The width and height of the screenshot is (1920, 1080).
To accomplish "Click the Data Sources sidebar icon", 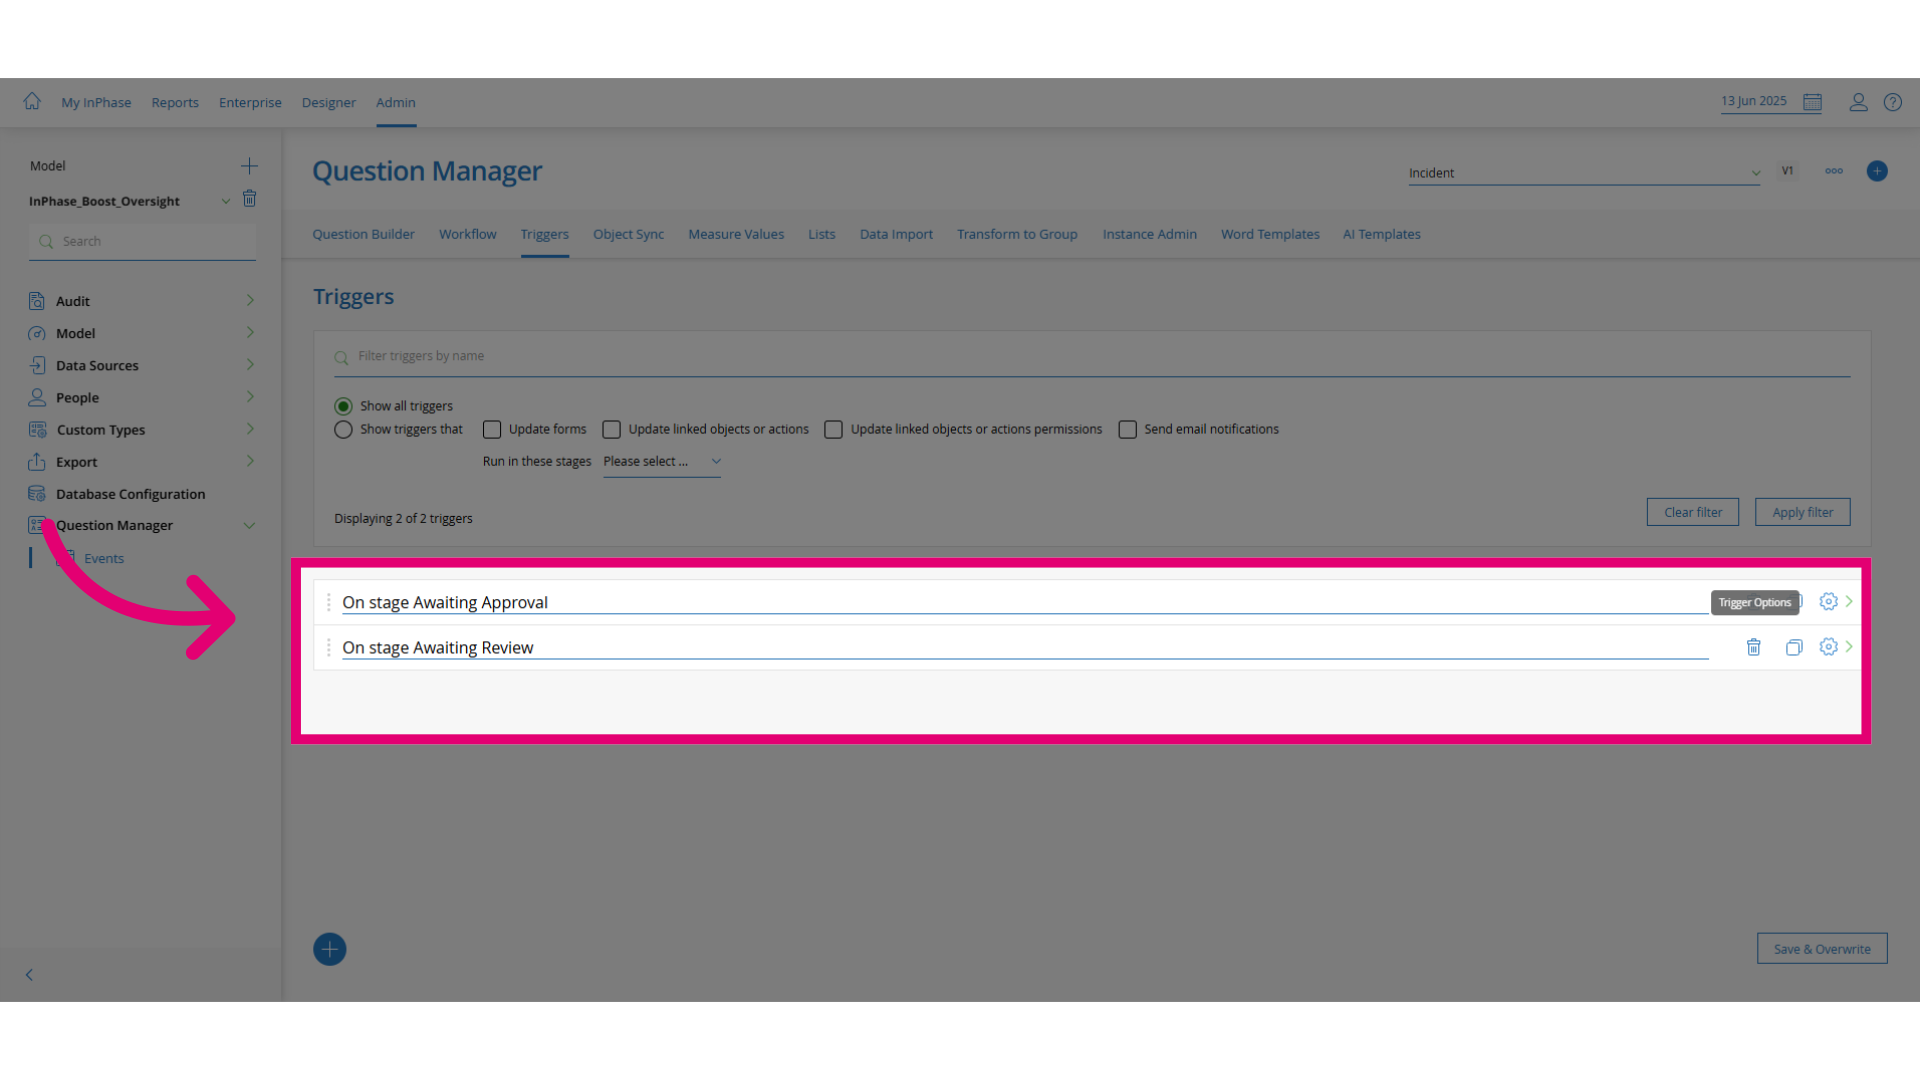I will coord(37,365).
